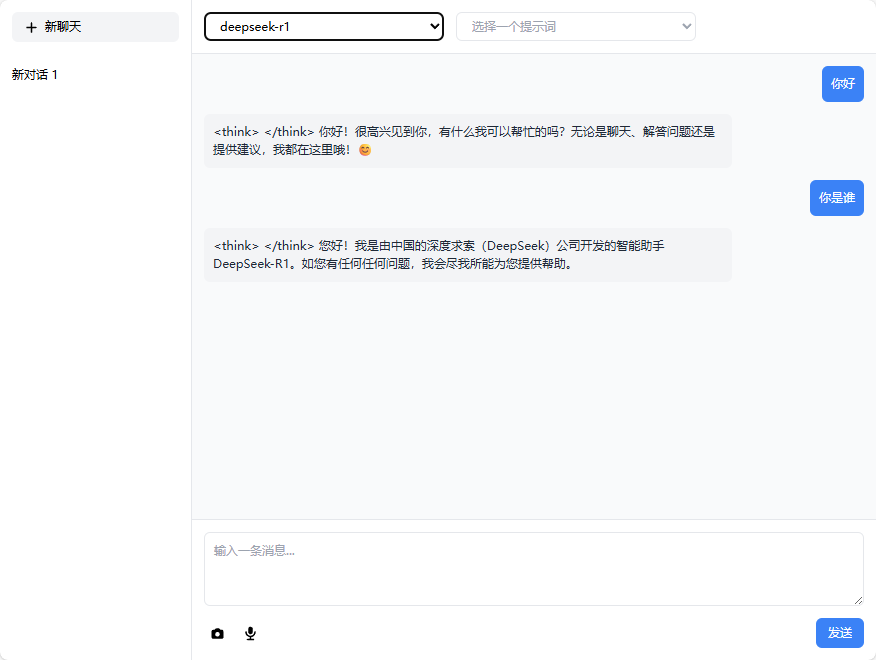Click the resize handle of the message box
Image resolution: width=876 pixels, height=660 pixels.
coord(858,600)
